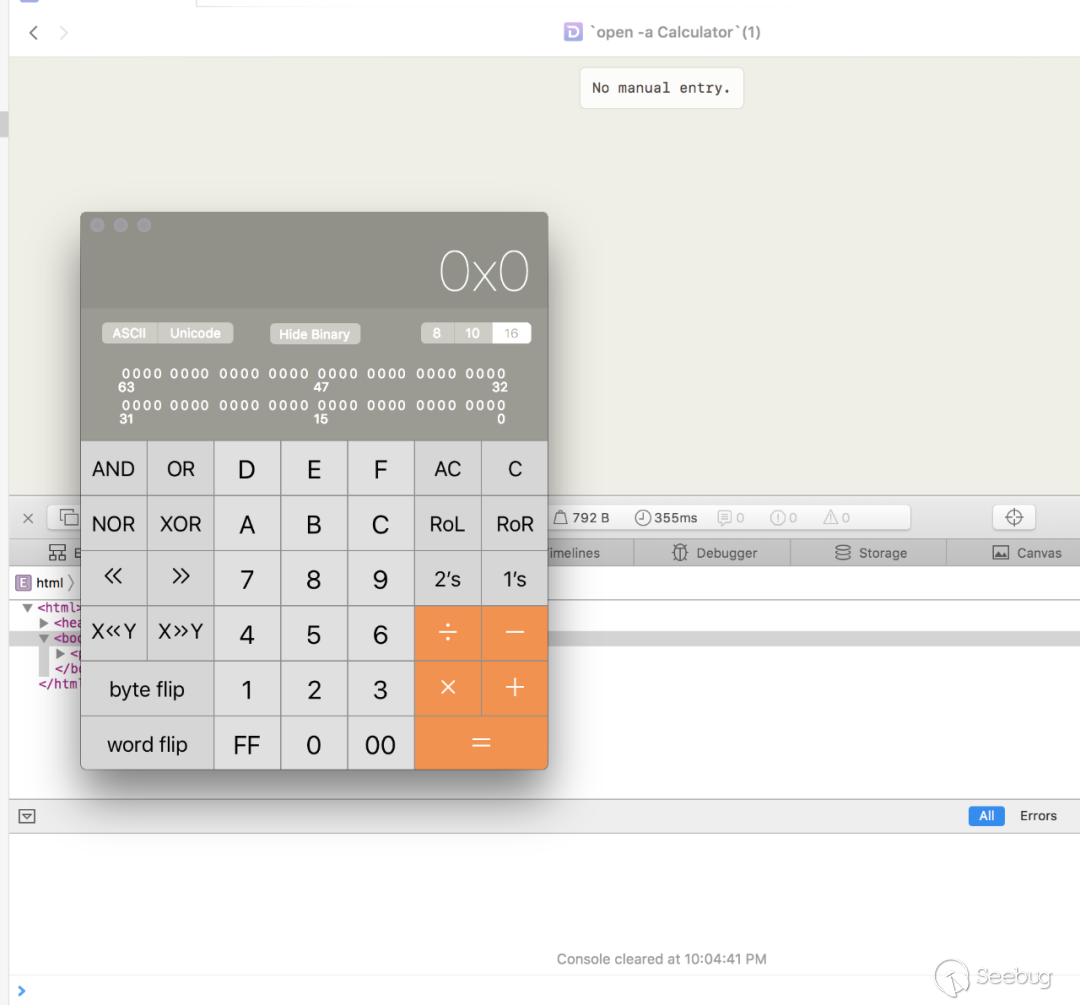Viewport: 1080px width, 1005px height.
Task: Click Hide Binary in Calculator
Action: coord(315,334)
